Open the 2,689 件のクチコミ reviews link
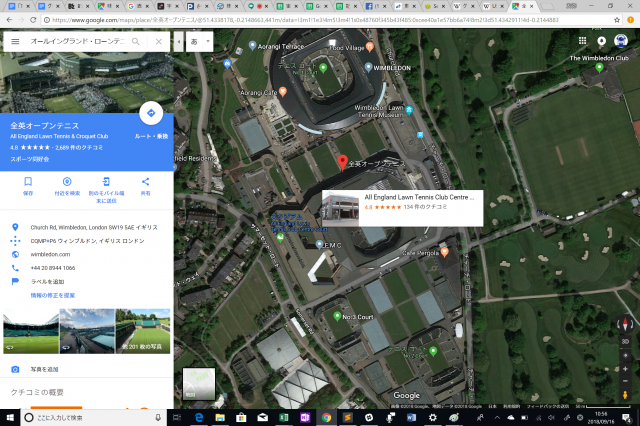 point(79,147)
